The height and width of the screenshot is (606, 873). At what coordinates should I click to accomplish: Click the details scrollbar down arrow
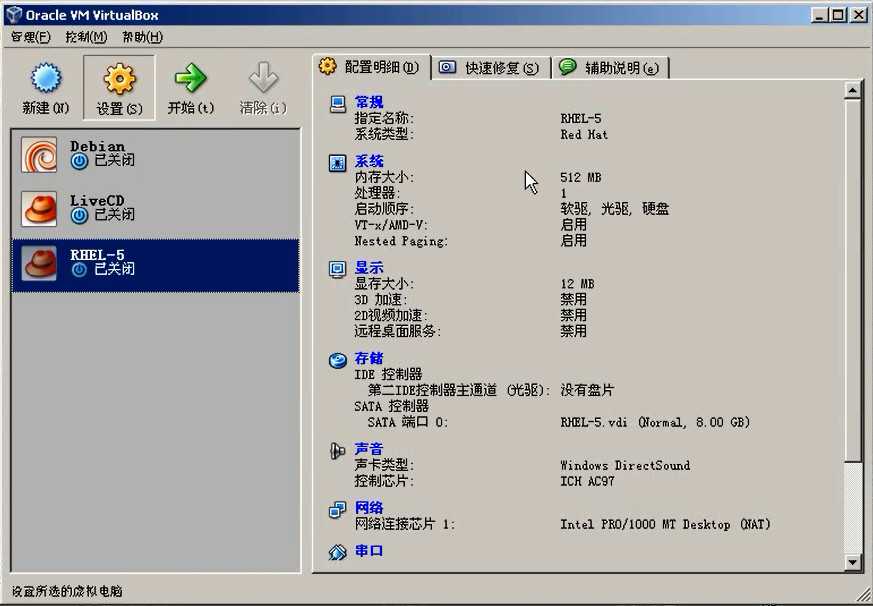pyautogui.click(x=852, y=562)
